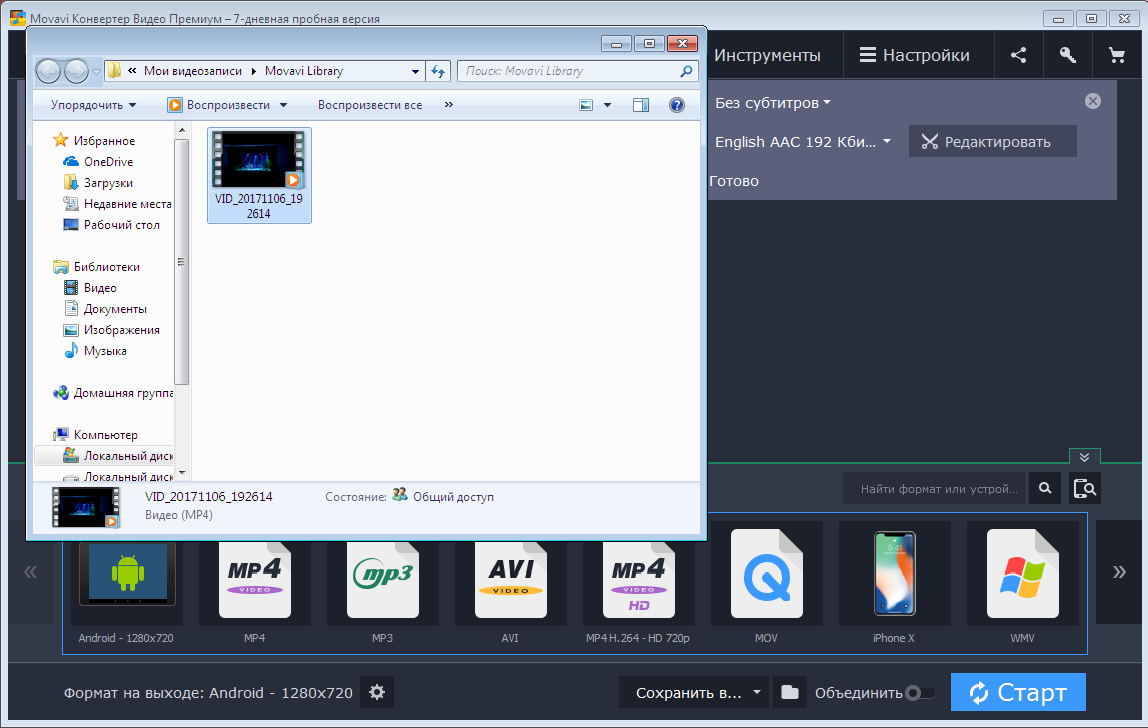This screenshot has width=1148, height=728.
Task: Click the Редактировать button
Action: tap(992, 142)
